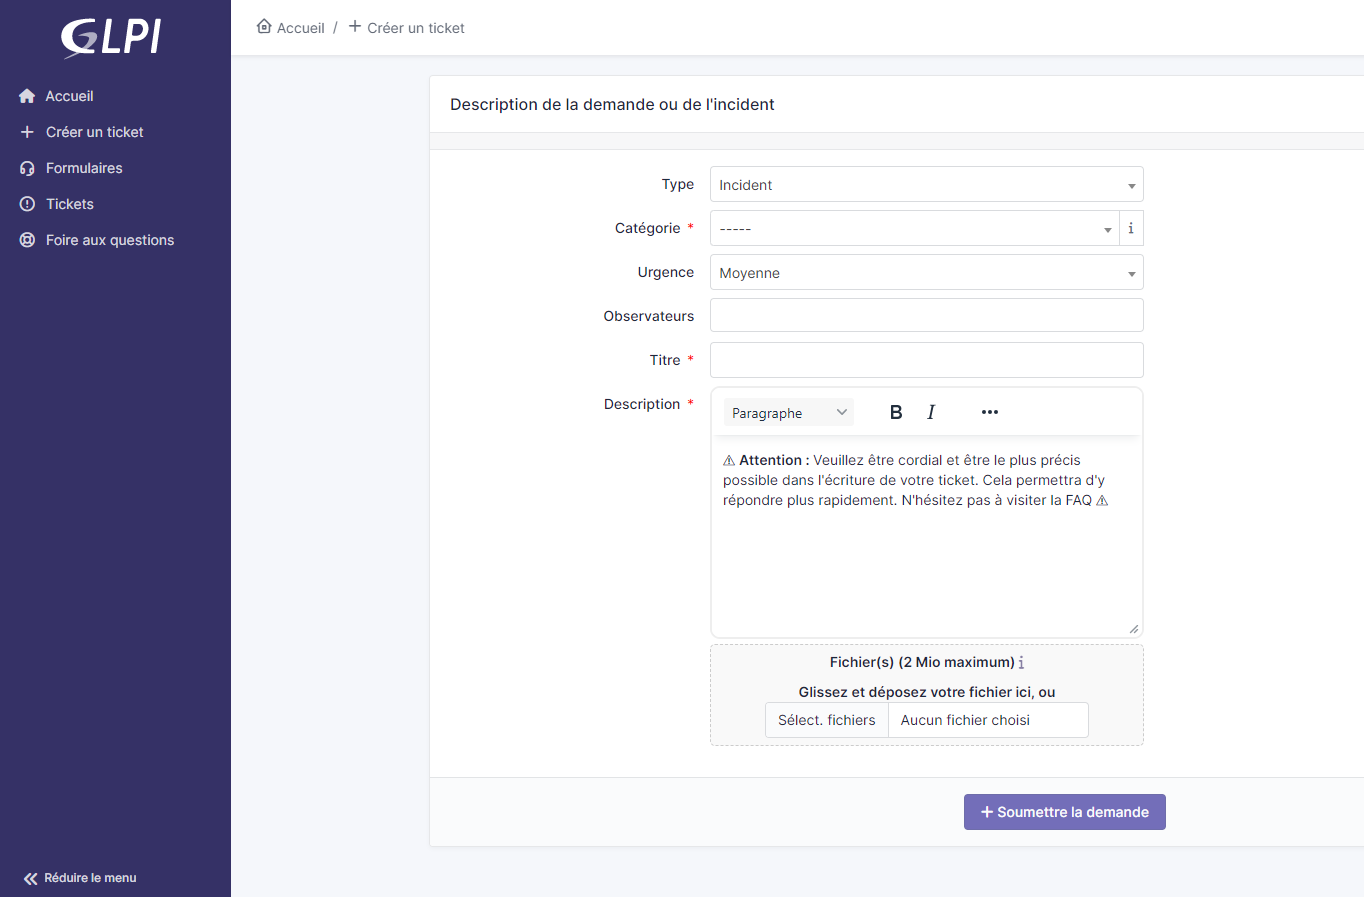The height and width of the screenshot is (897, 1364).
Task: Toggle bold formatting in description editor
Action: [x=896, y=412]
